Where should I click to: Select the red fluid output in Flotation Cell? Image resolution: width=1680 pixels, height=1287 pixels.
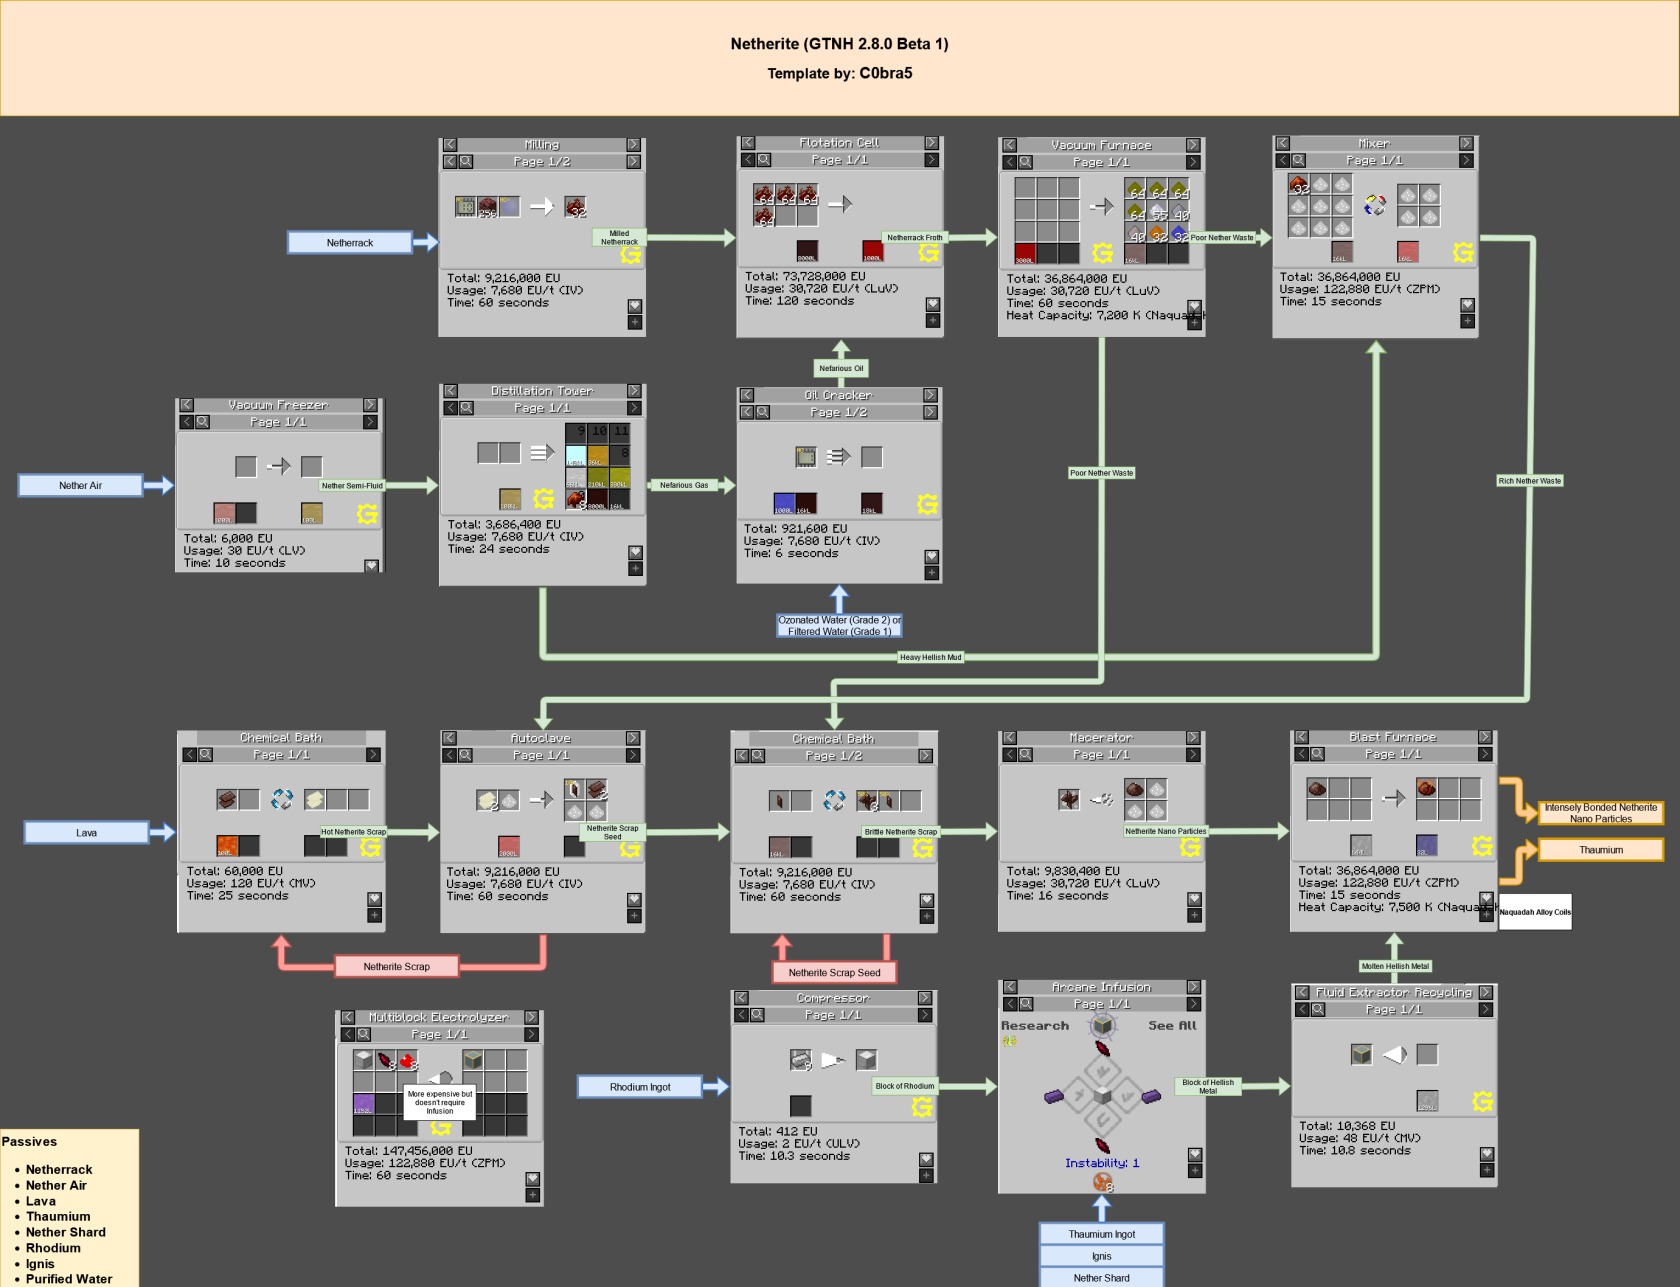tap(873, 251)
